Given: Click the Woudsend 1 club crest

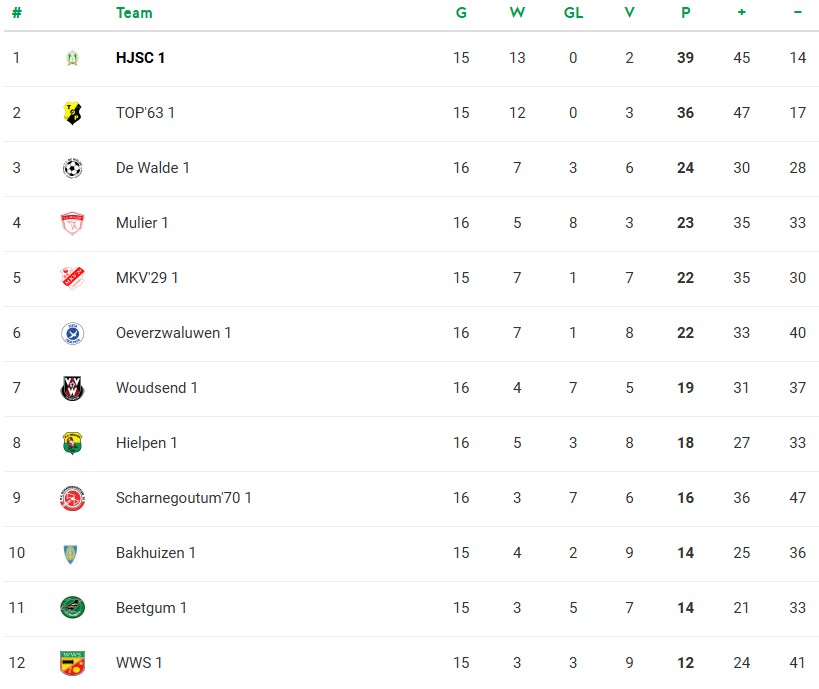Looking at the screenshot, I should (72, 388).
